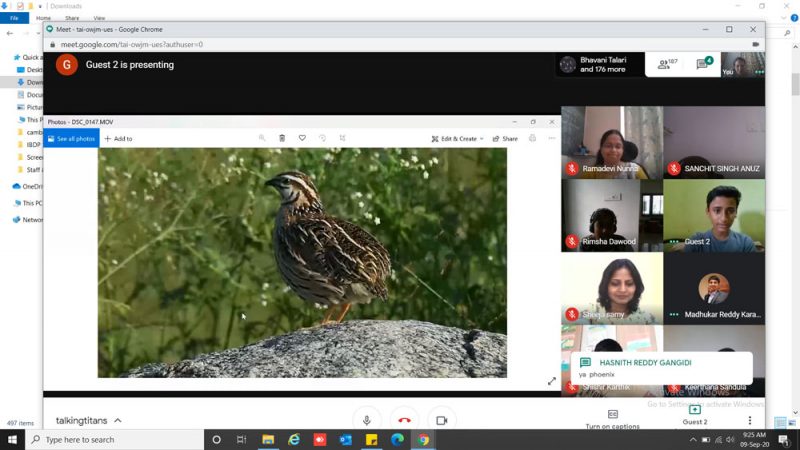Viewport: 800px width, 450px height.
Task: Click camera indicator icon in address bar
Action: pos(756,44)
